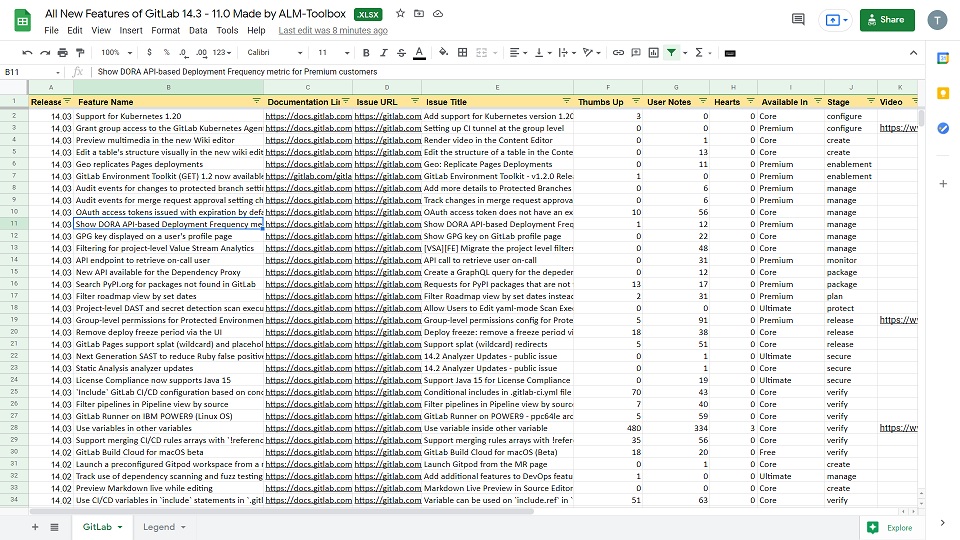The width and height of the screenshot is (960, 540).
Task: Open the Format menu
Action: coord(165,31)
